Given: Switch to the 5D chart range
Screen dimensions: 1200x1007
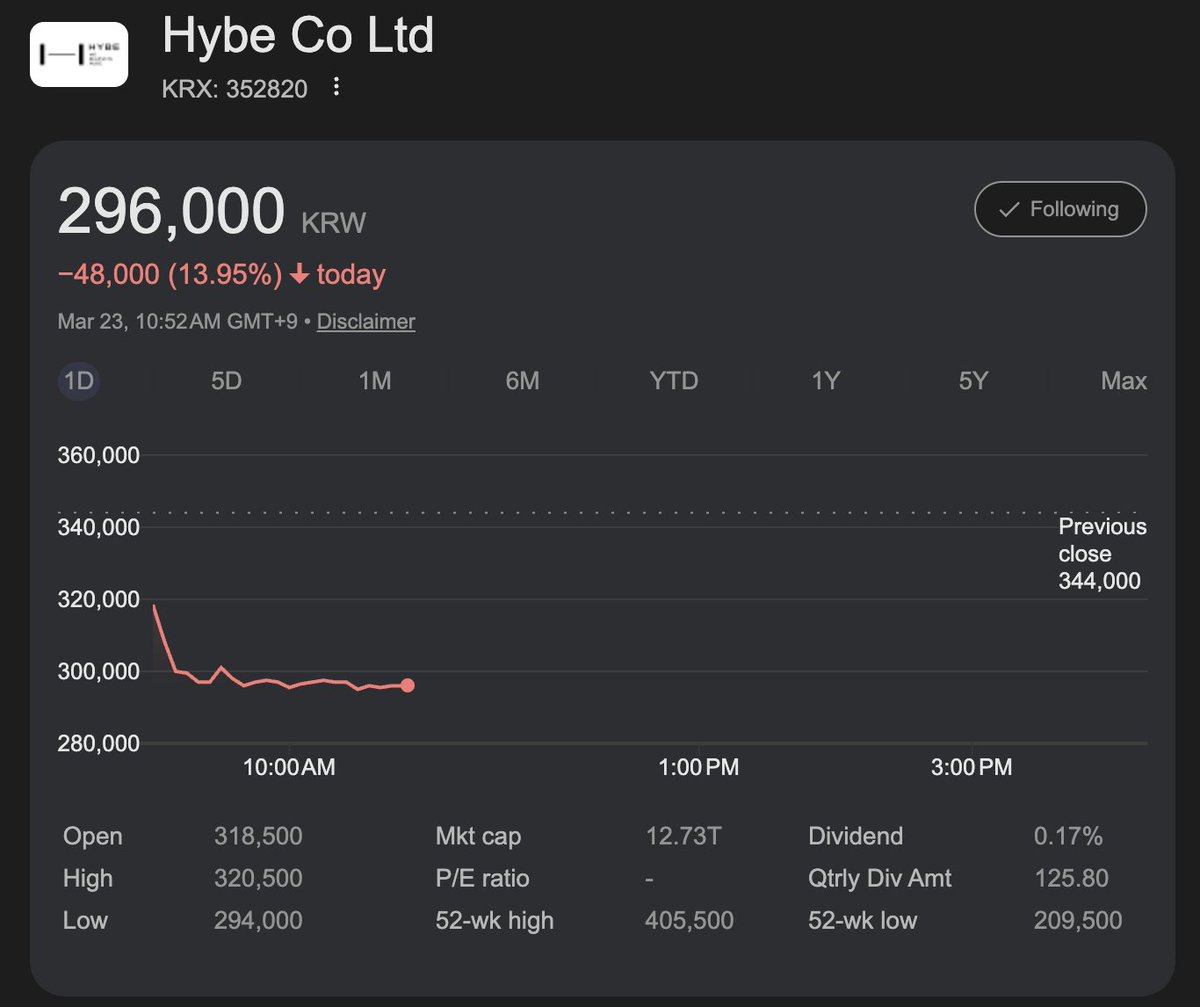Looking at the screenshot, I should 226,381.
